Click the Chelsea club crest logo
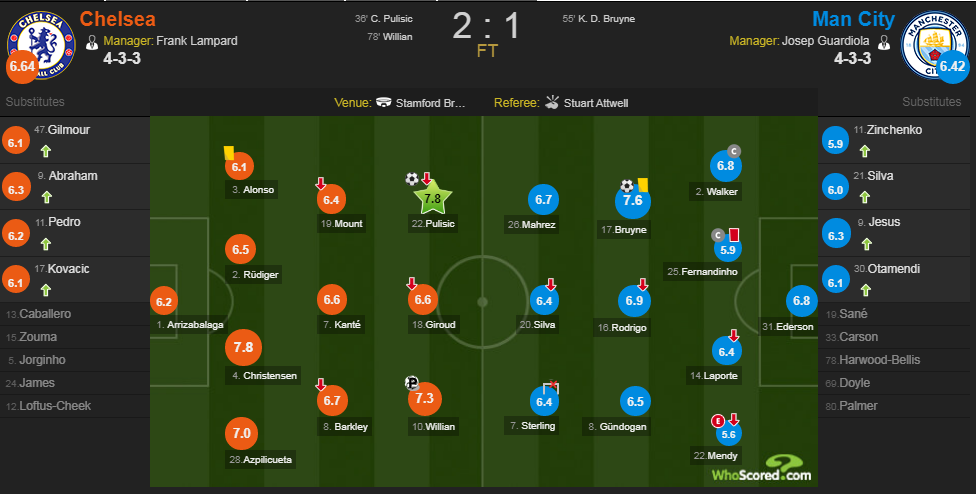Screen dimensions: 976x494 click(39, 41)
